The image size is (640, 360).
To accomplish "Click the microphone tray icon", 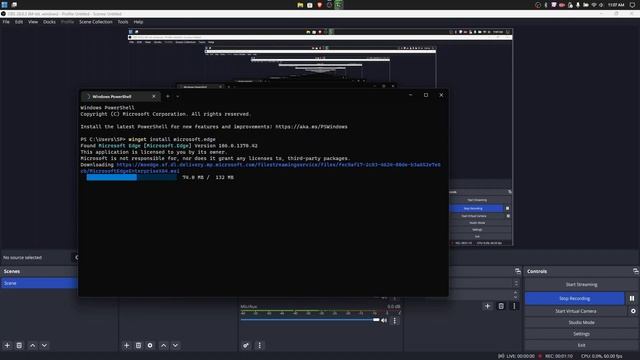I will click(x=578, y=5).
